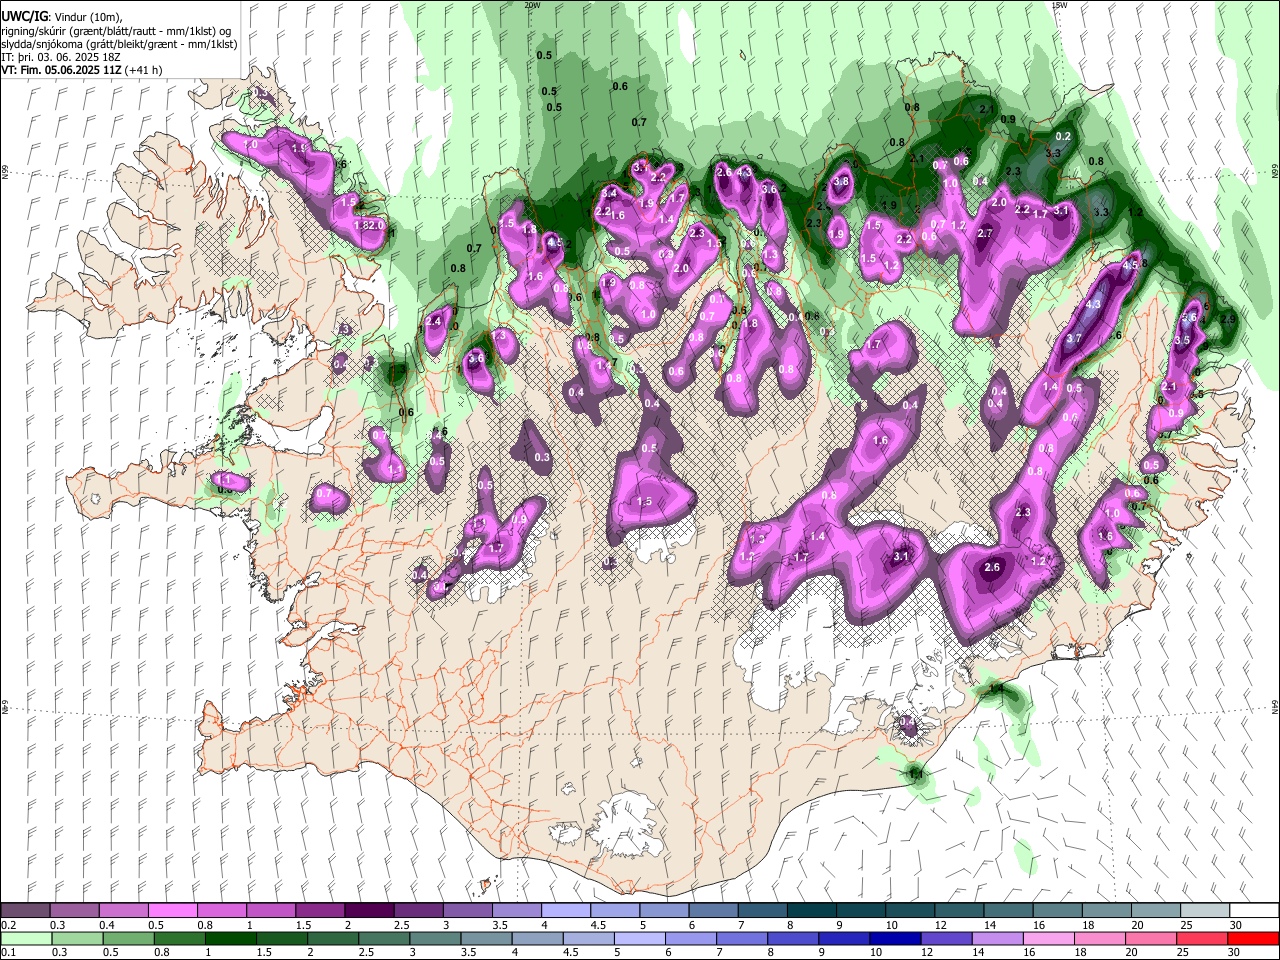The image size is (1280, 960).
Task: Click the 'VT: Fim. 05.06.2025 11Z' valid time
Action: 63,70
